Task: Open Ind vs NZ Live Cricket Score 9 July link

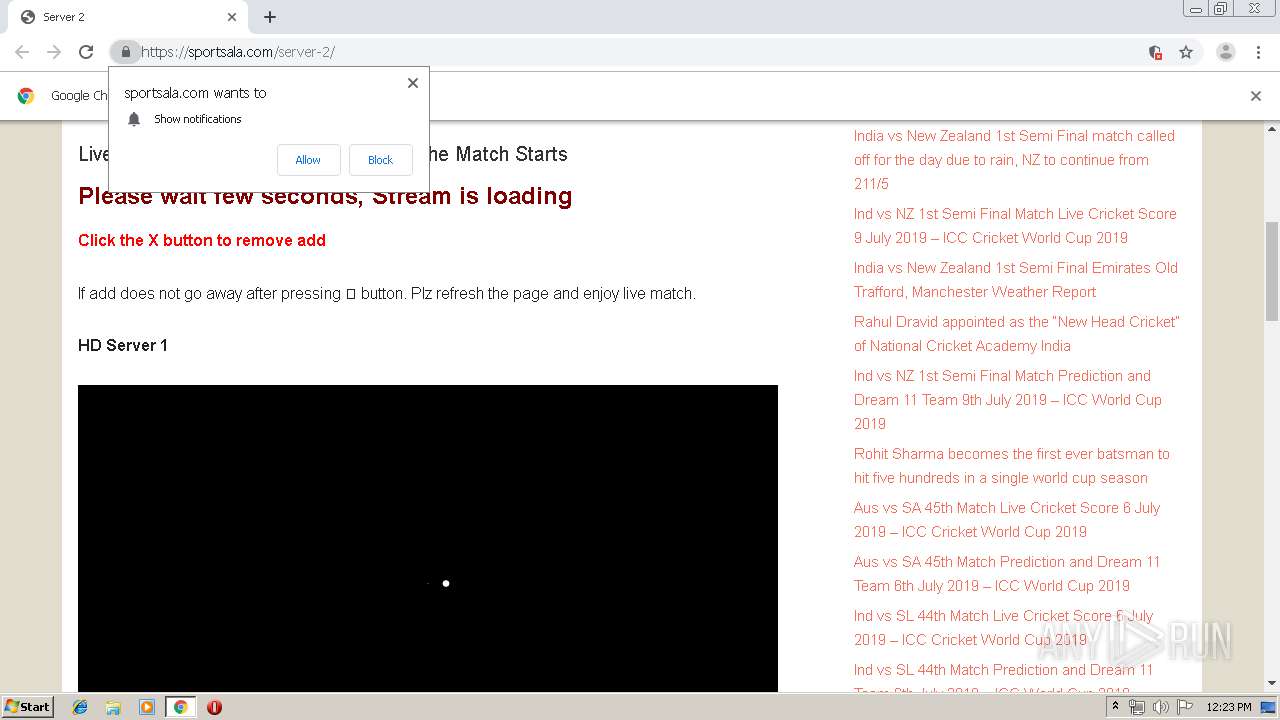Action: pyautogui.click(x=1015, y=226)
